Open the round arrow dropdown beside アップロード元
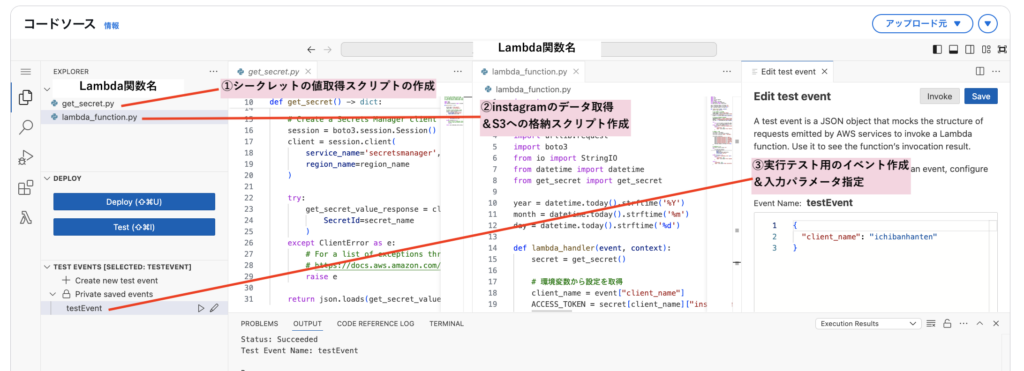The width and height of the screenshot is (1024, 371). click(987, 24)
